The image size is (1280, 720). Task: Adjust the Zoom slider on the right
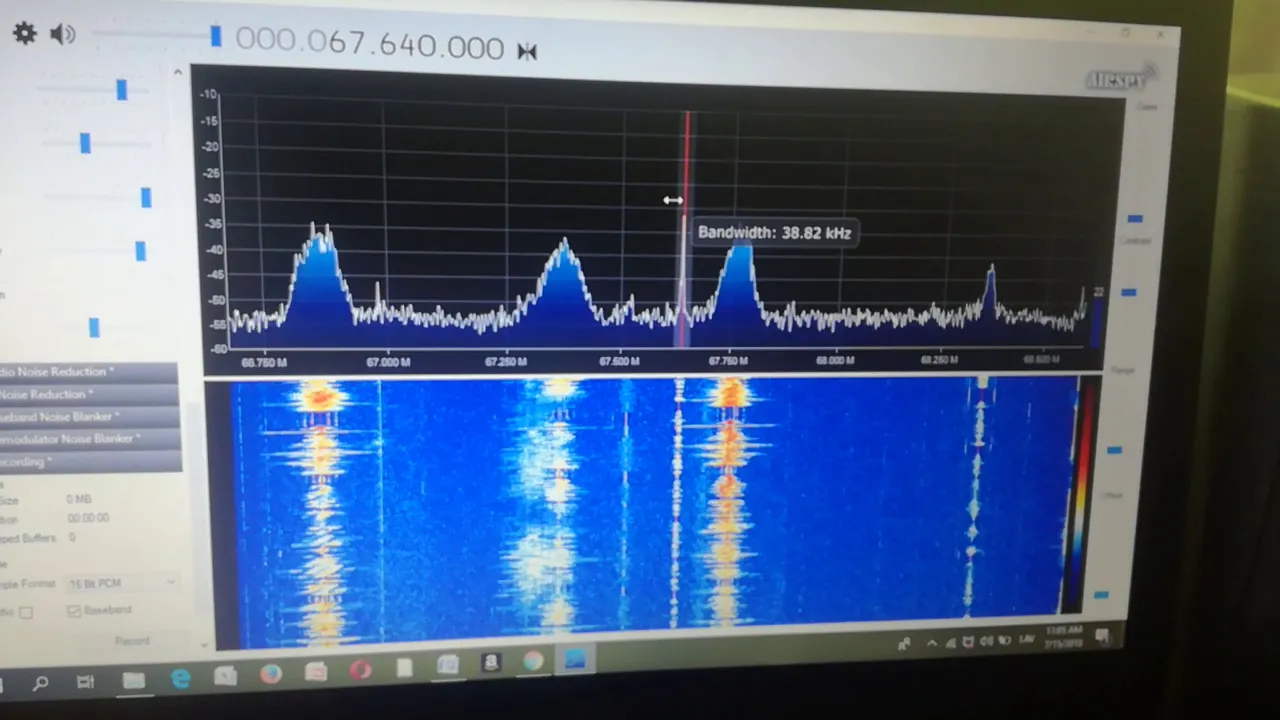click(1135, 218)
